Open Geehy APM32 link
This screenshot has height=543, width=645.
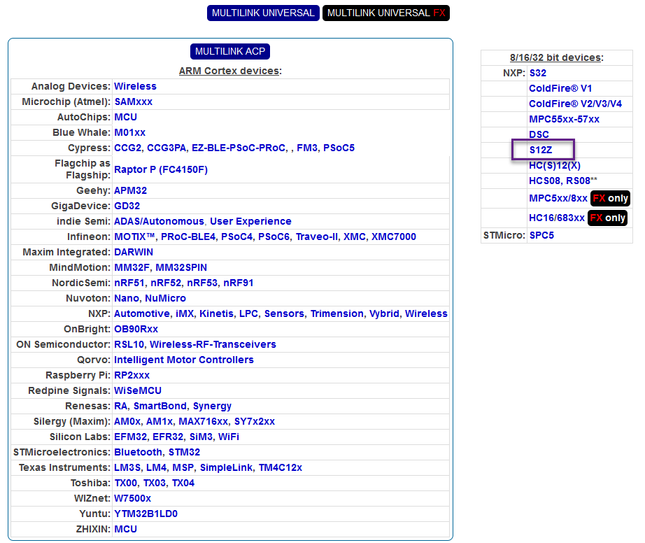point(130,191)
